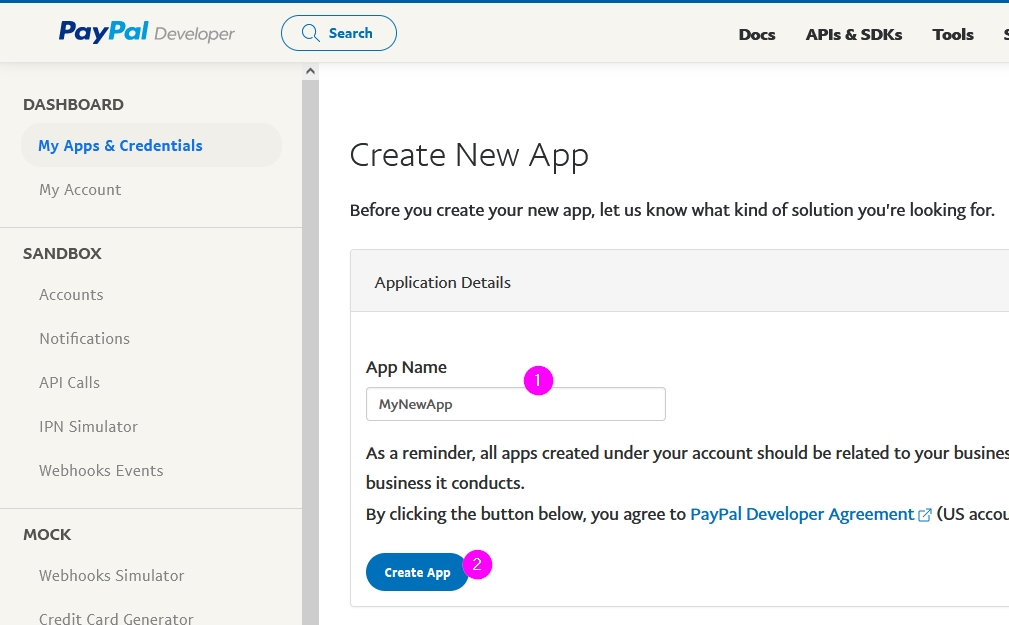
Task: Open the Tools menu
Action: pos(953,35)
